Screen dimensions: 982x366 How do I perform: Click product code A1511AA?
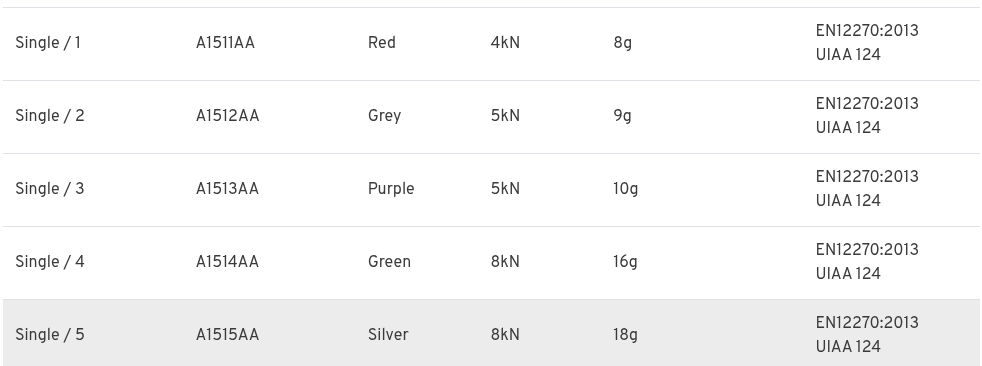point(225,43)
